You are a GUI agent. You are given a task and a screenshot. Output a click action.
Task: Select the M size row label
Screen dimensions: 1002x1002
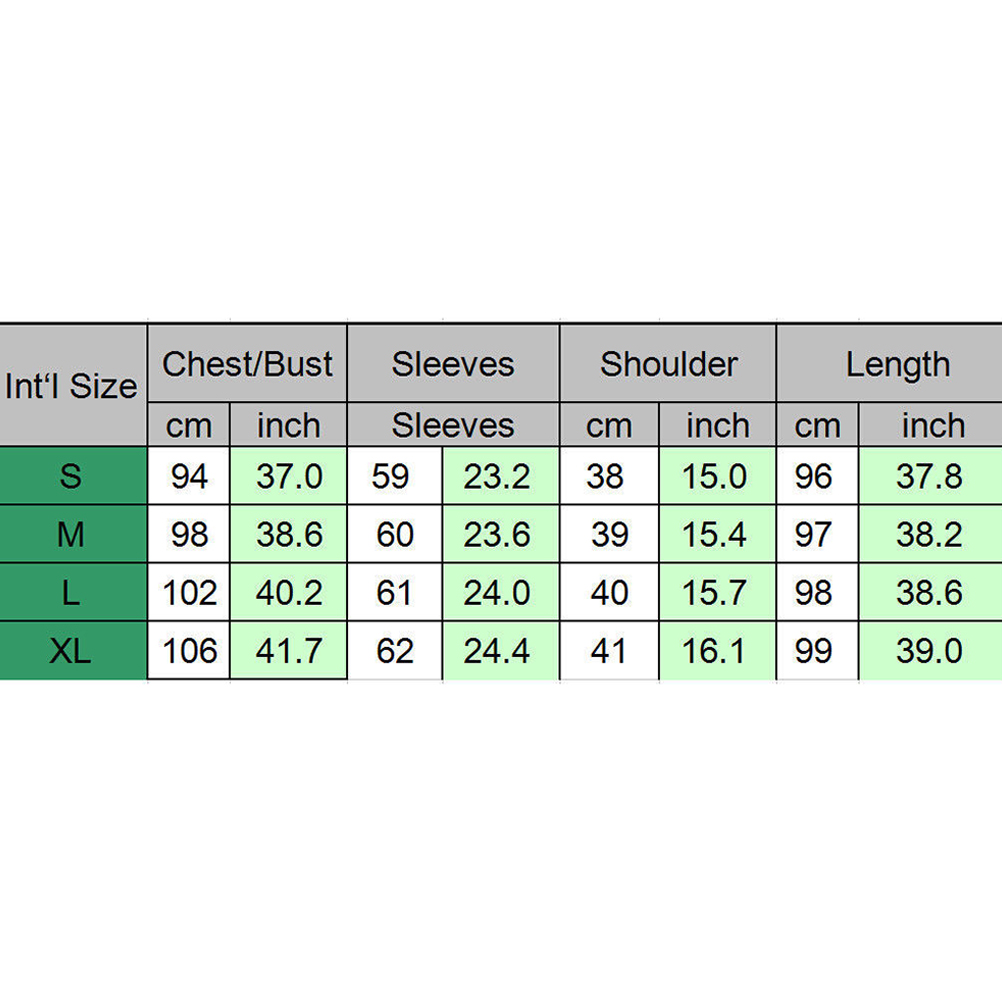[x=72, y=535]
